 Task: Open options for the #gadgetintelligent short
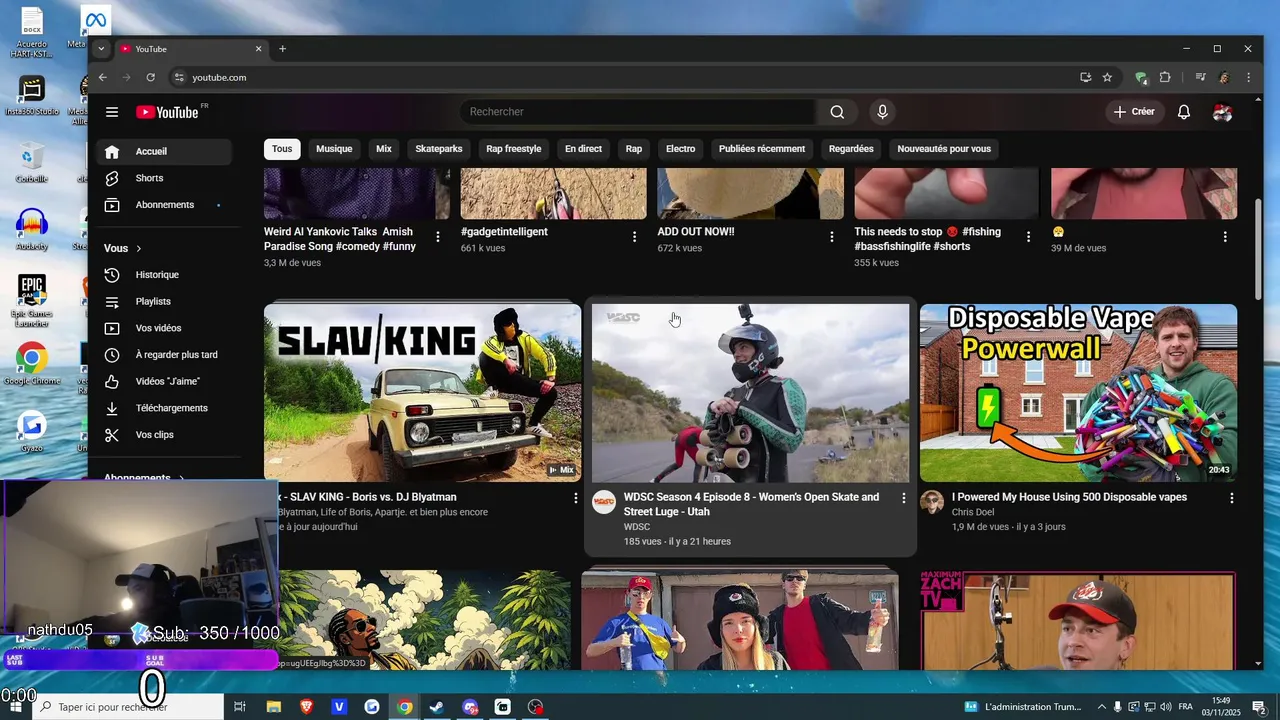(x=634, y=237)
